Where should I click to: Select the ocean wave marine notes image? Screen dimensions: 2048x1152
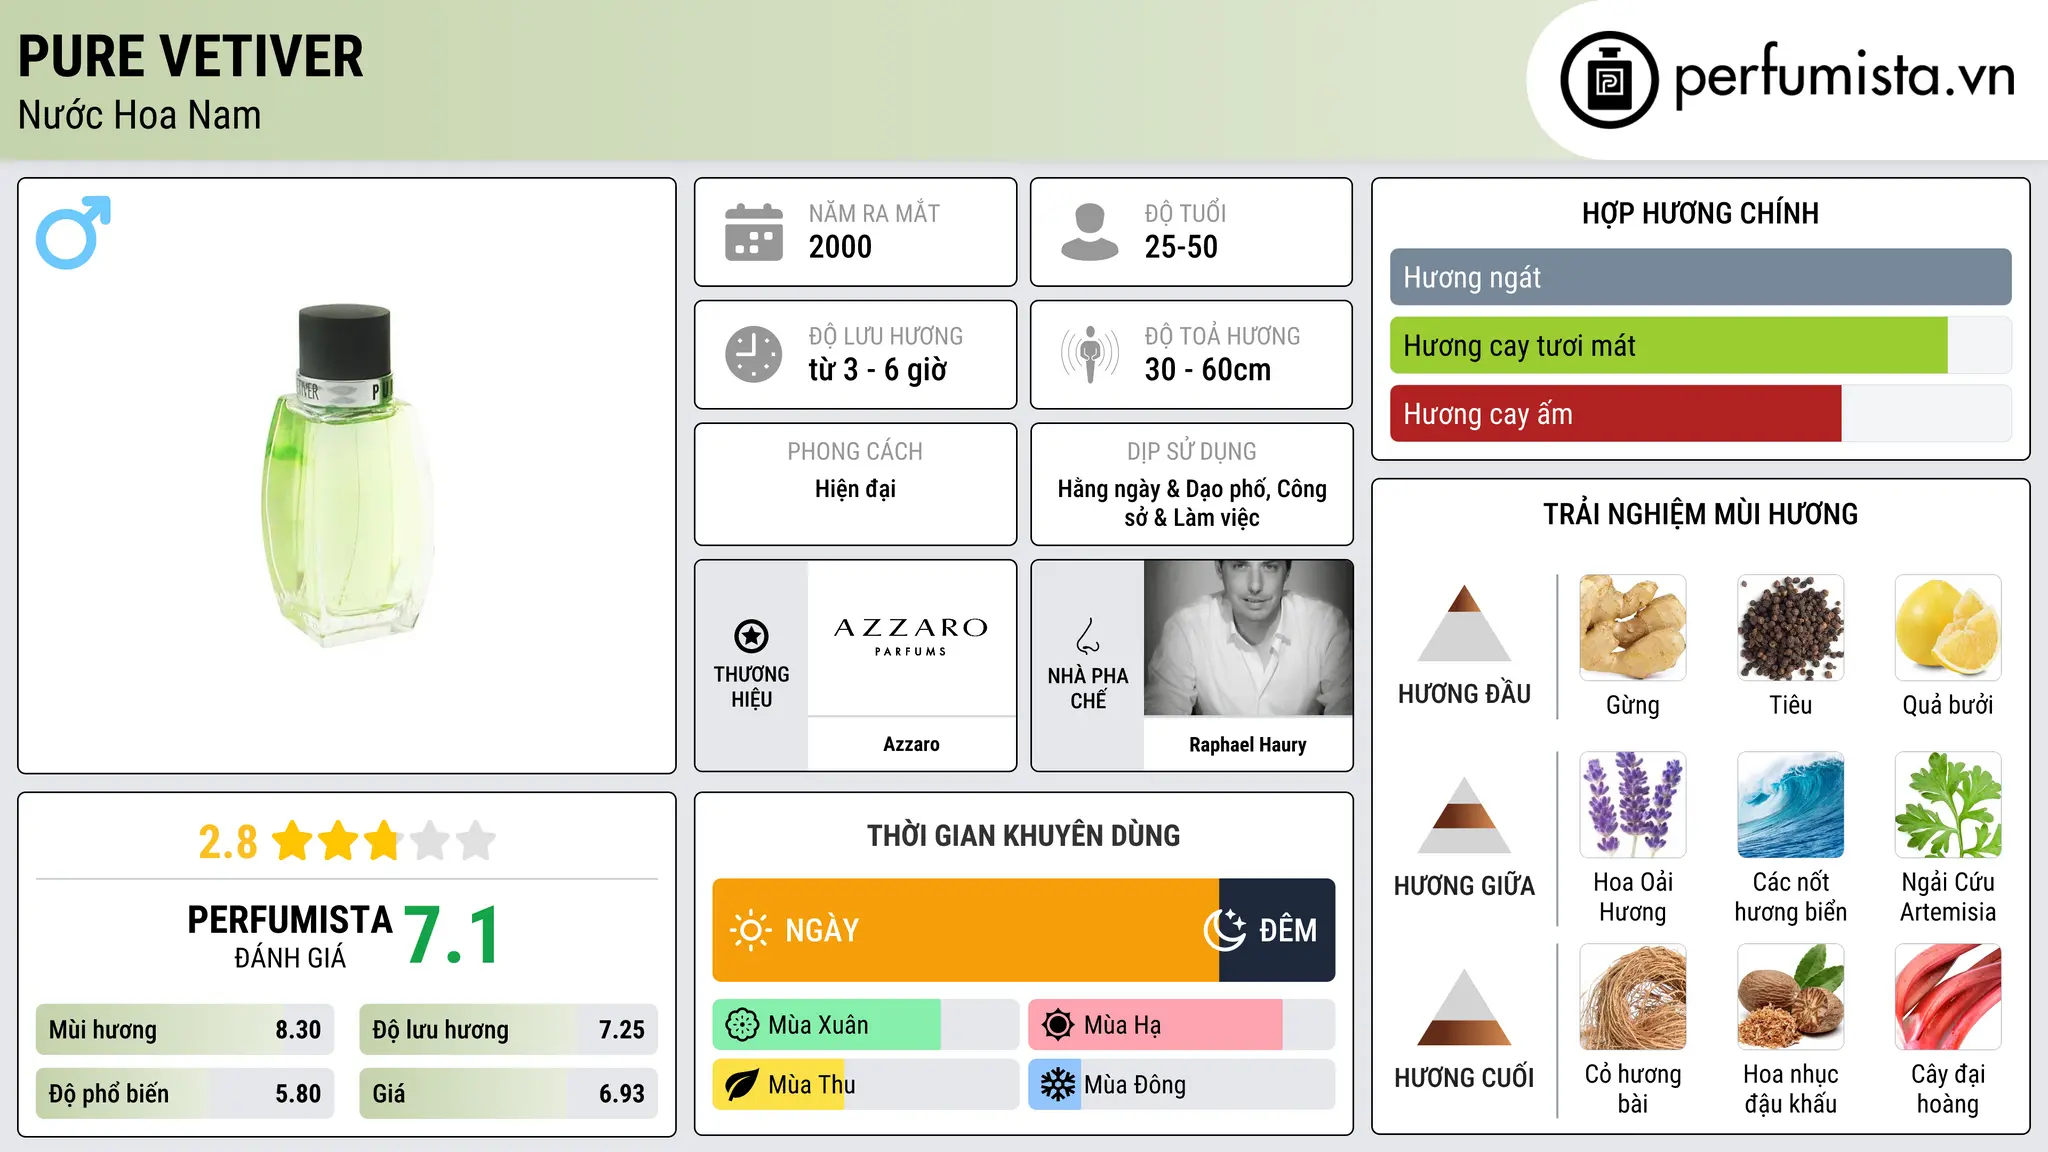[1791, 804]
